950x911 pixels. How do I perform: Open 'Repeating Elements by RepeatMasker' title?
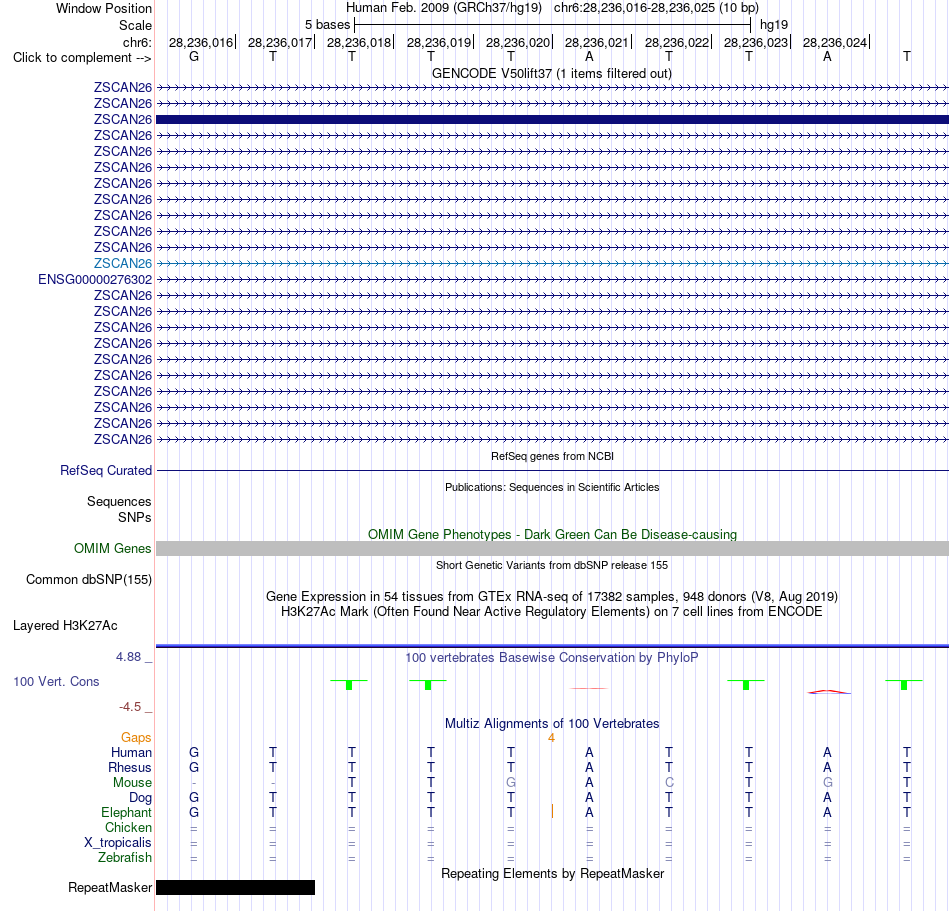point(552,873)
